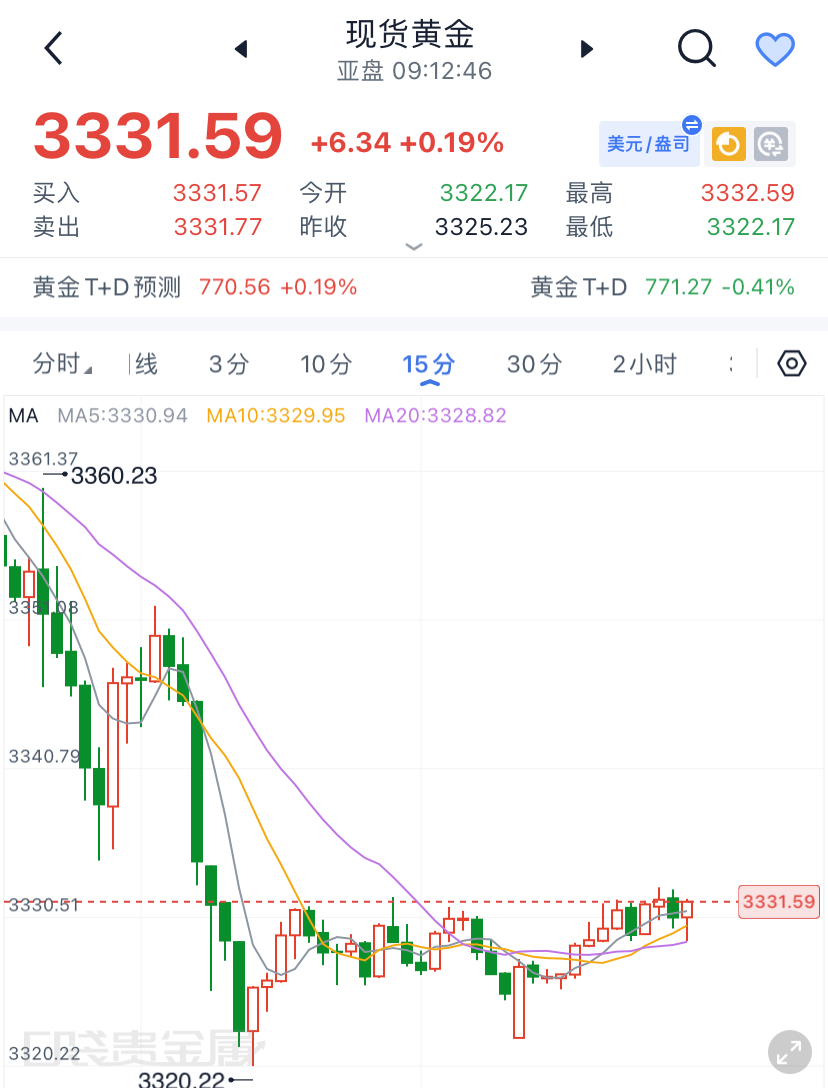Select the 3分 interval tab
Image resolution: width=828 pixels, height=1088 pixels.
click(229, 364)
